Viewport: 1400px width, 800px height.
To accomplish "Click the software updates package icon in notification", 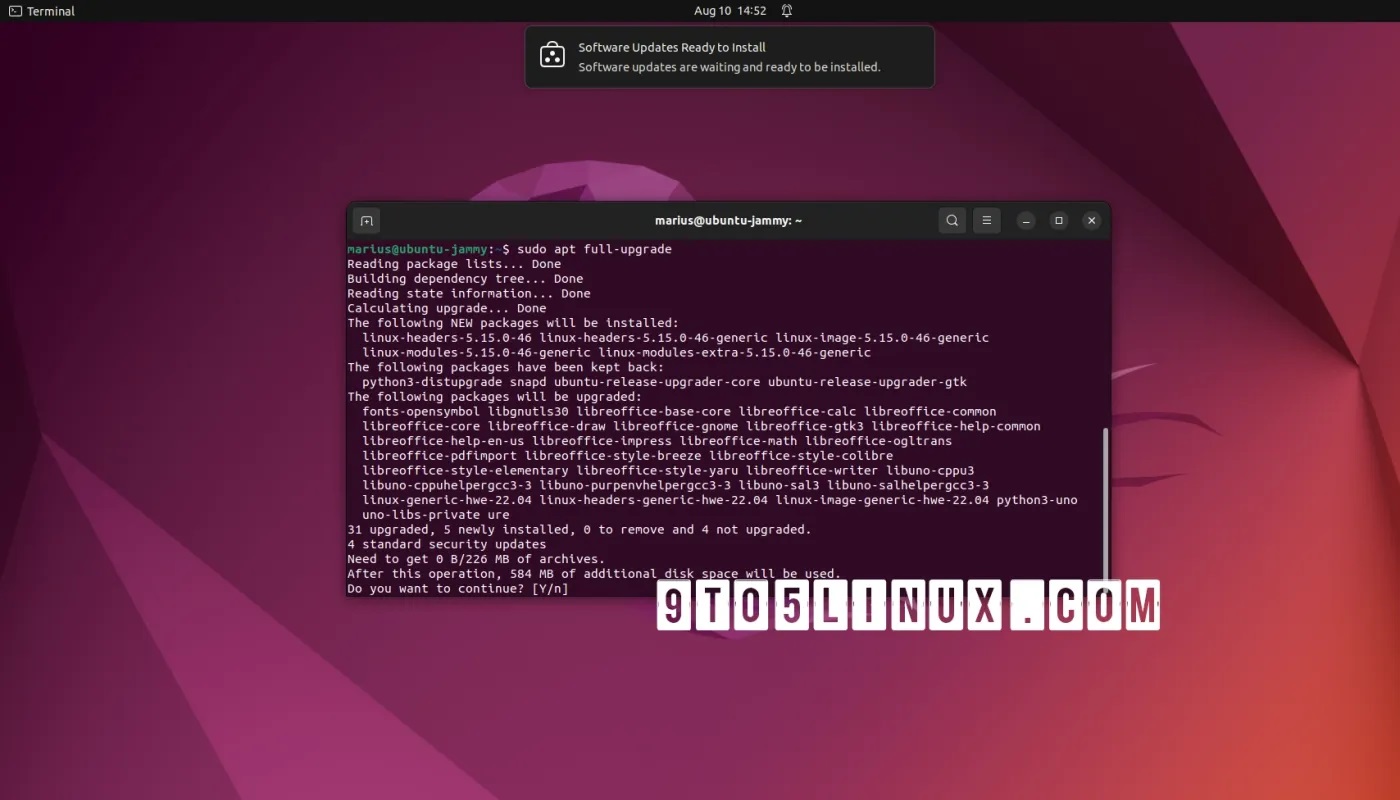I will pos(553,56).
